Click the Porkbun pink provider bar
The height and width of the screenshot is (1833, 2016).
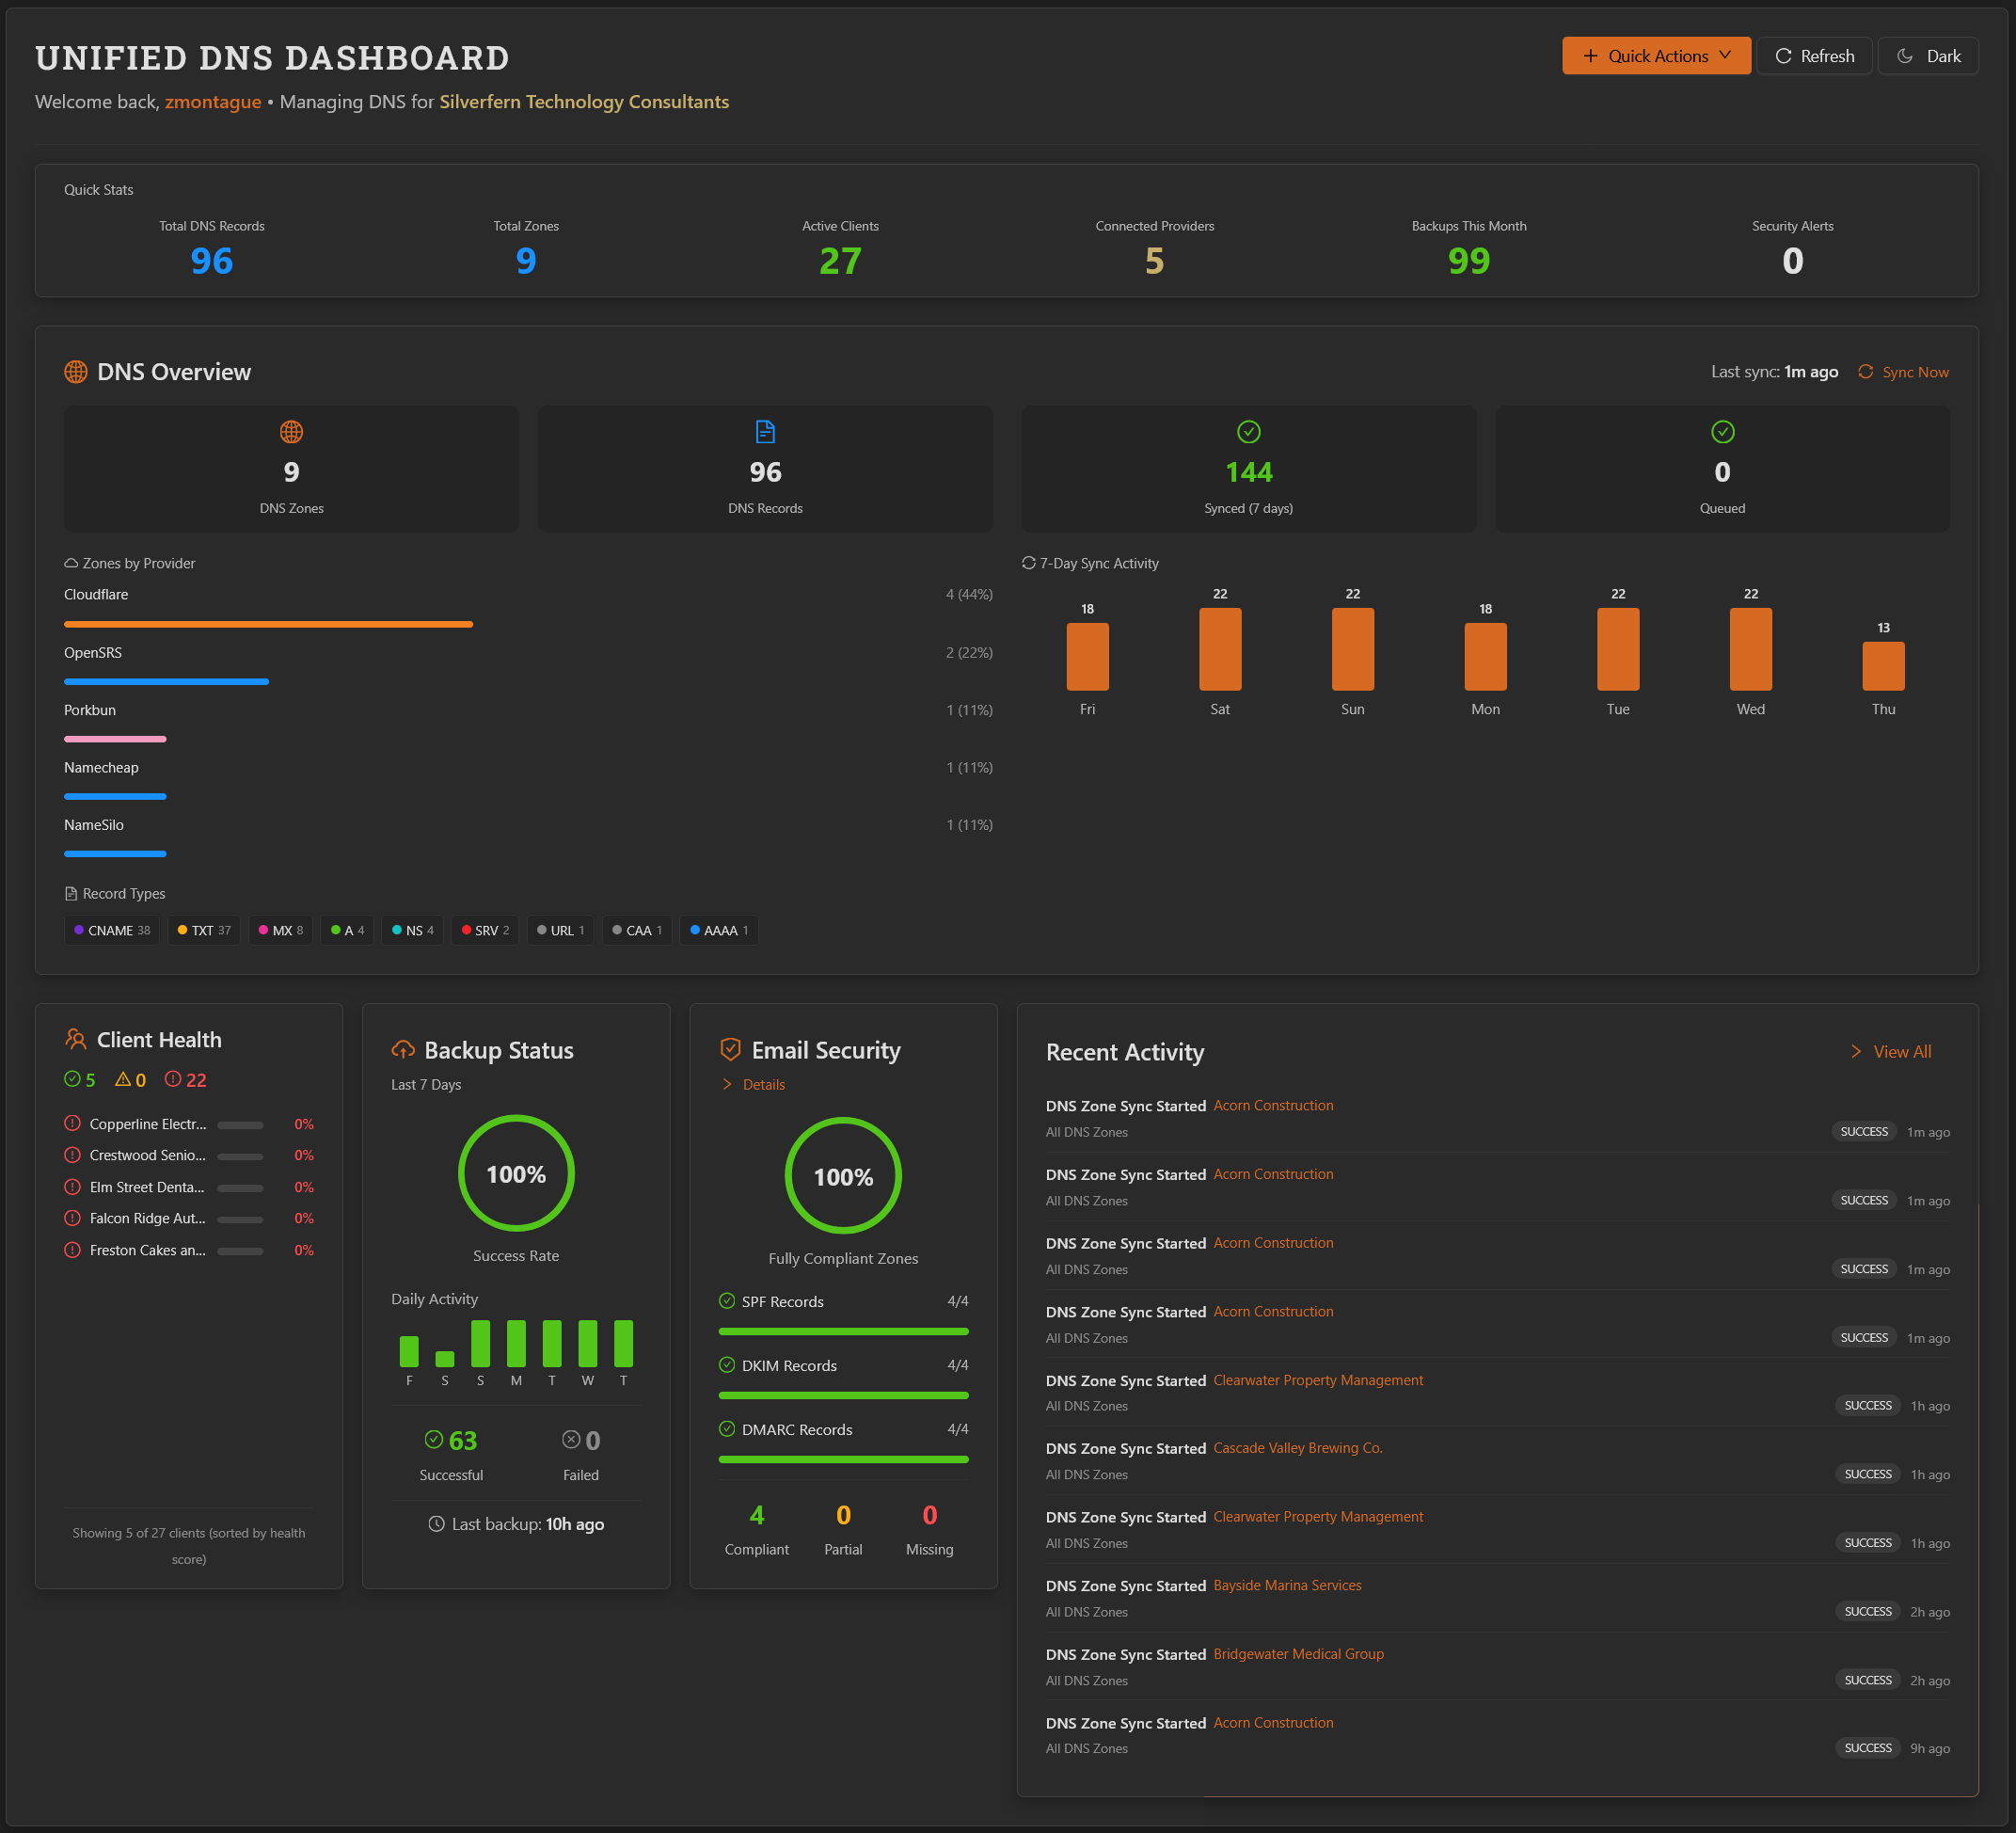click(x=115, y=739)
